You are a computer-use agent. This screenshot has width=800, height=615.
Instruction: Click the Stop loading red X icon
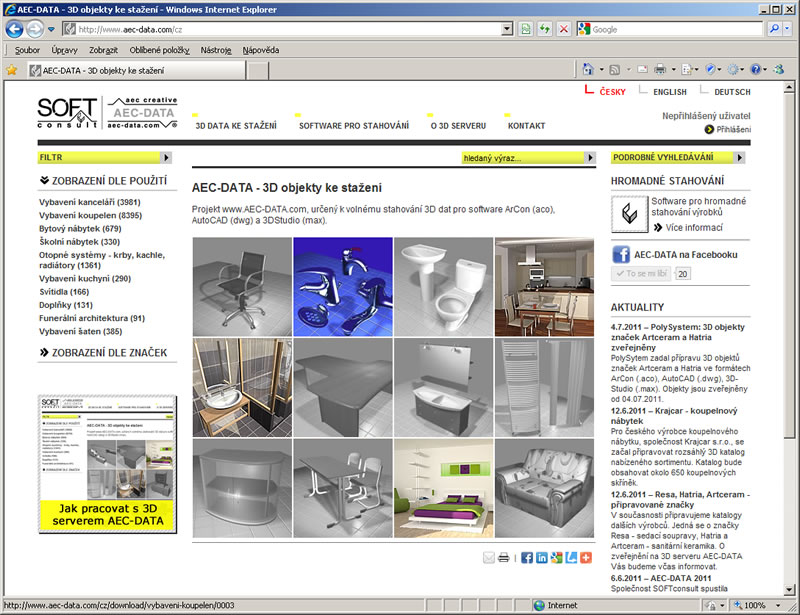coord(564,29)
